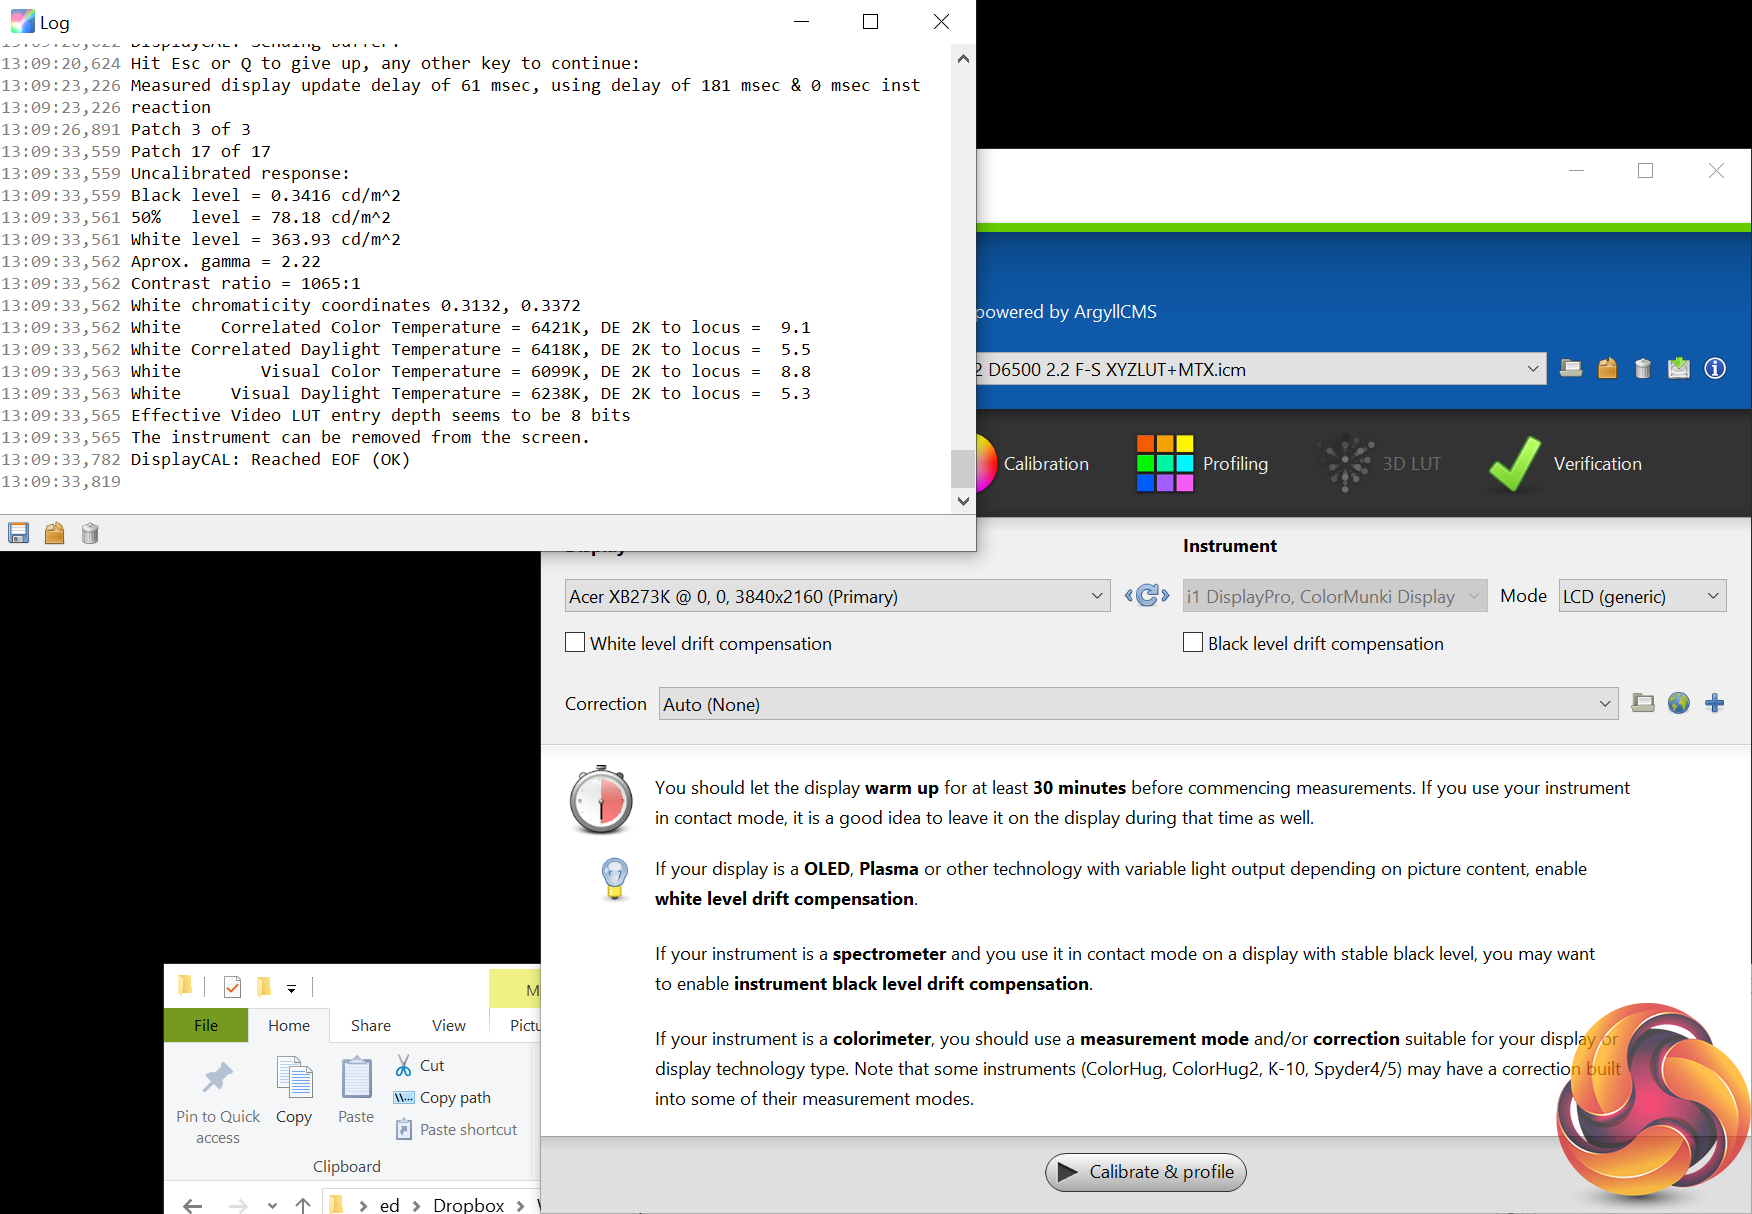
Task: Go up one folder level in Explorer
Action: point(303,1205)
